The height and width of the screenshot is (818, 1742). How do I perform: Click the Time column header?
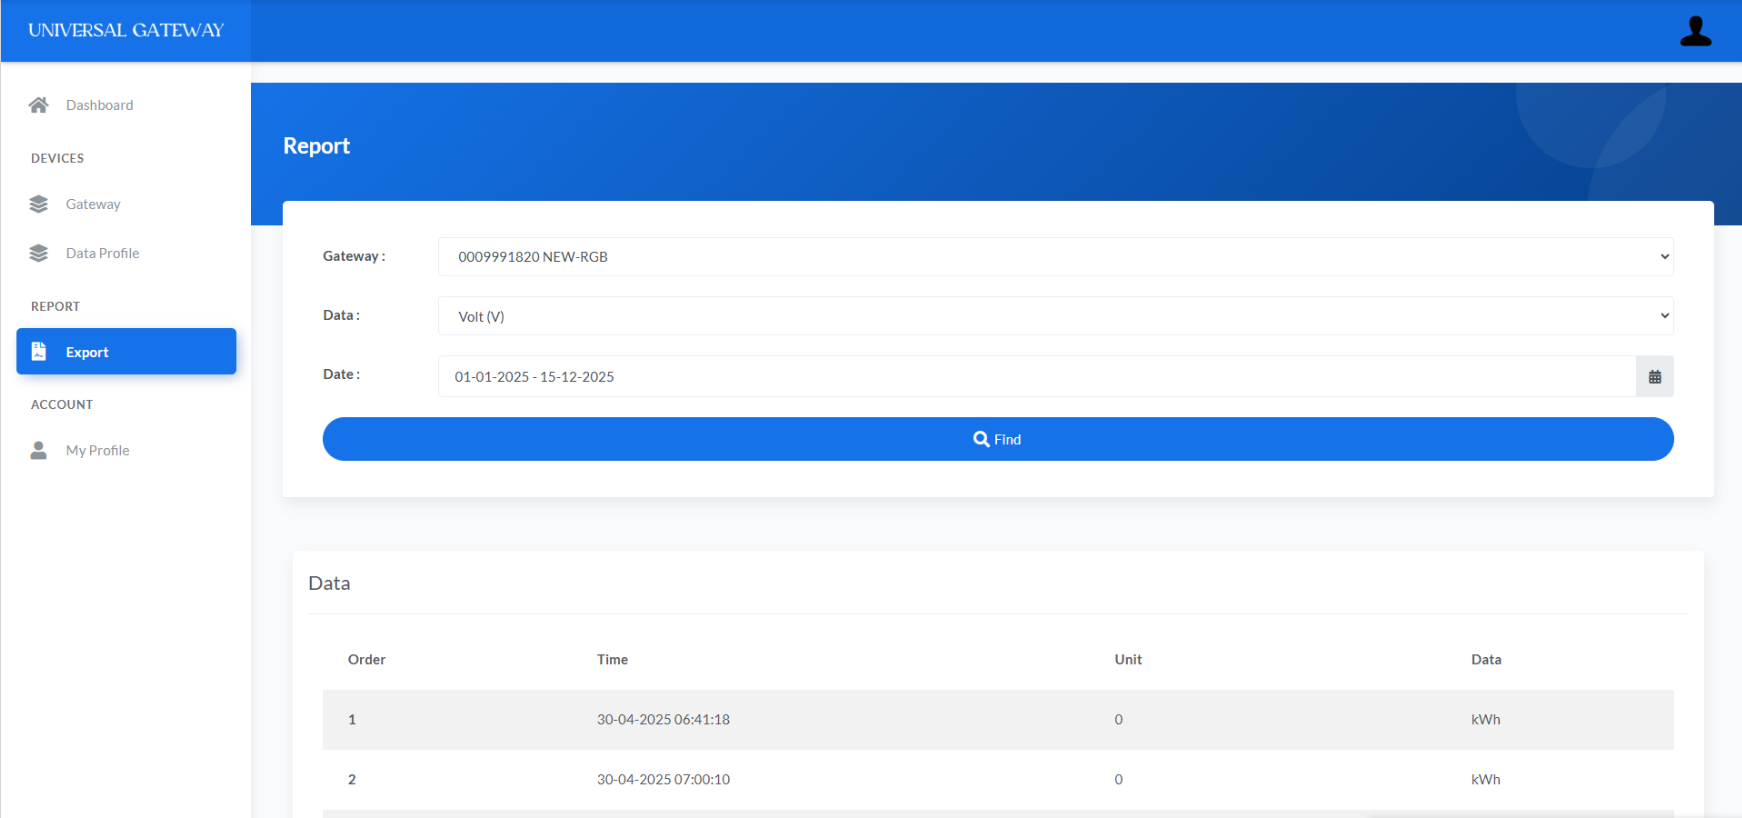[612, 659]
